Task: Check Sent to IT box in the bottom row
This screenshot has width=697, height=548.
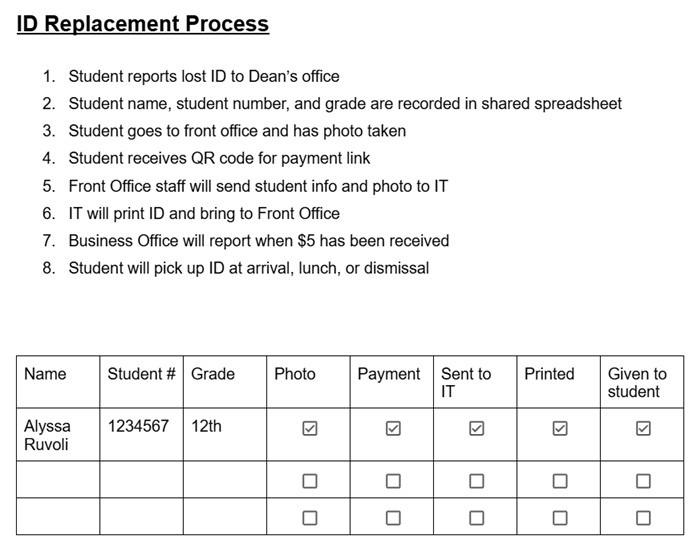Action: tap(477, 517)
